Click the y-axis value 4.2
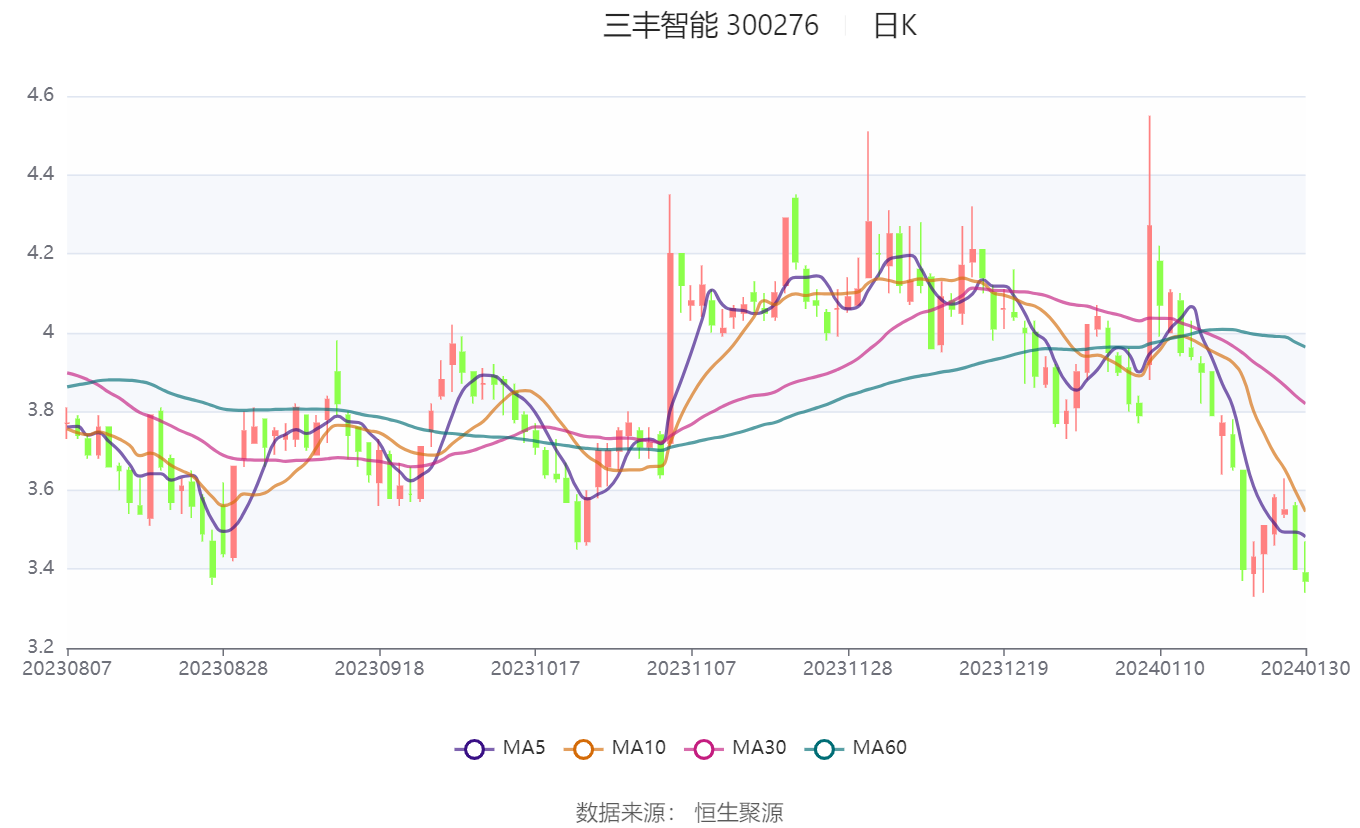 40,254
